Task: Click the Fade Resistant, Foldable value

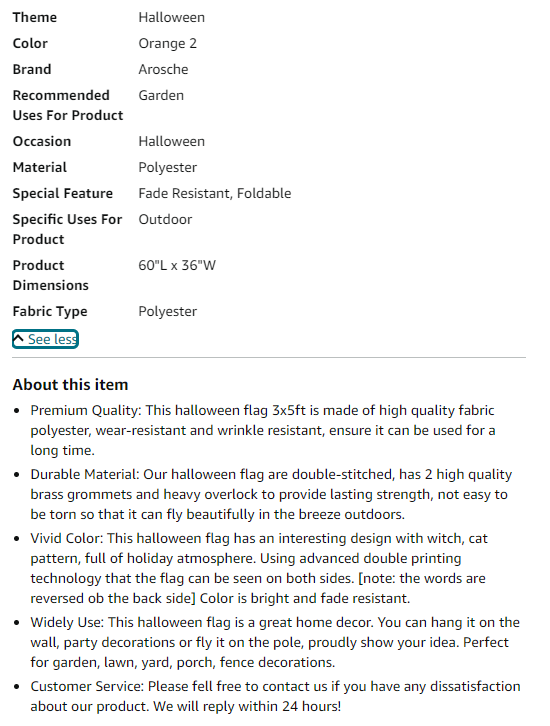Action: (x=215, y=194)
